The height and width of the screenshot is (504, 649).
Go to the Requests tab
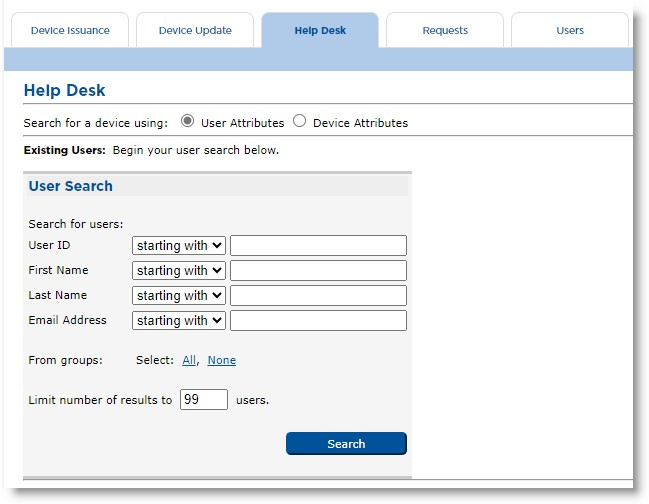pos(445,30)
